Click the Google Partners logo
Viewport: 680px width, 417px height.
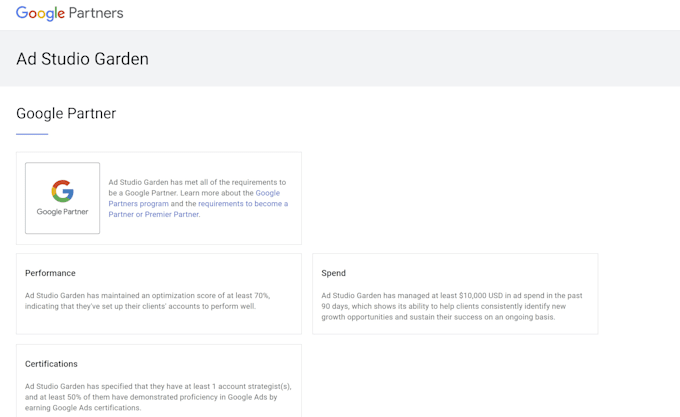pyautogui.click(x=69, y=13)
